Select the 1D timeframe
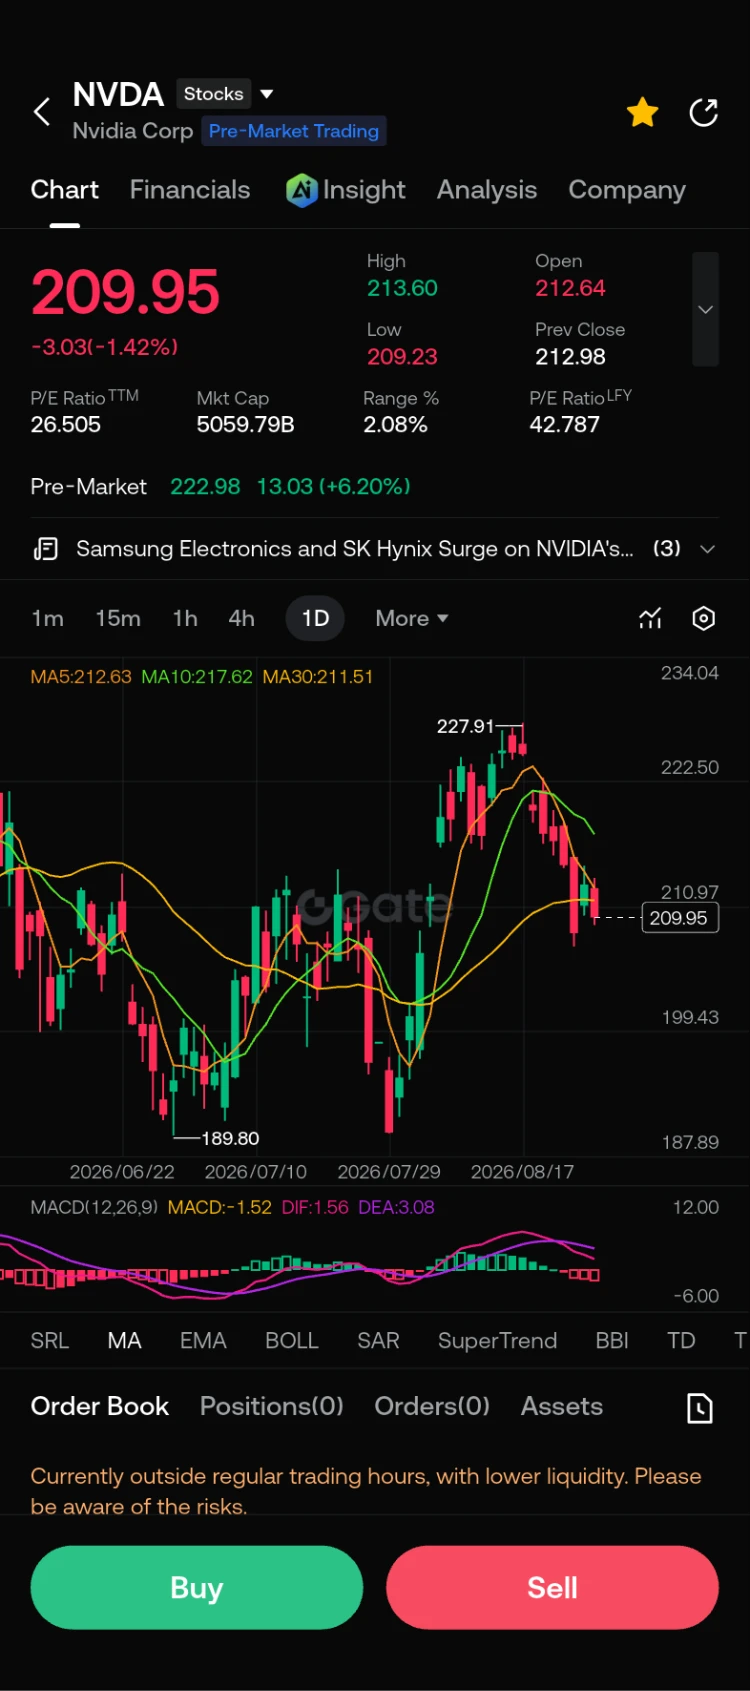 315,618
